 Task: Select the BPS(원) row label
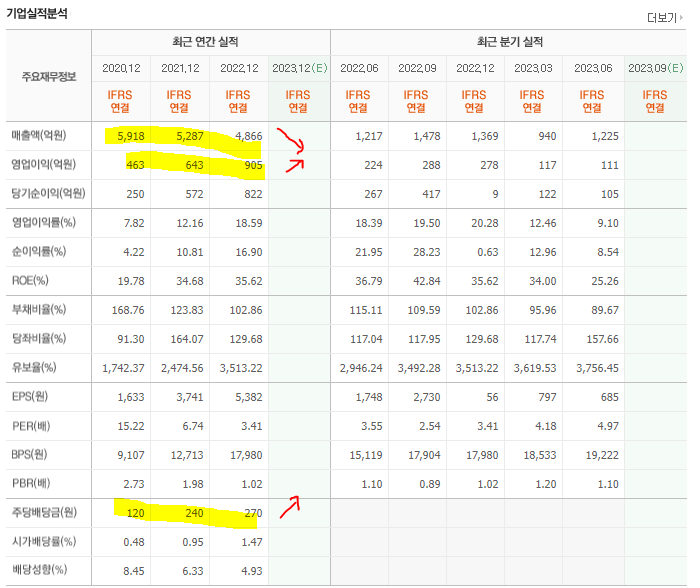[29, 455]
